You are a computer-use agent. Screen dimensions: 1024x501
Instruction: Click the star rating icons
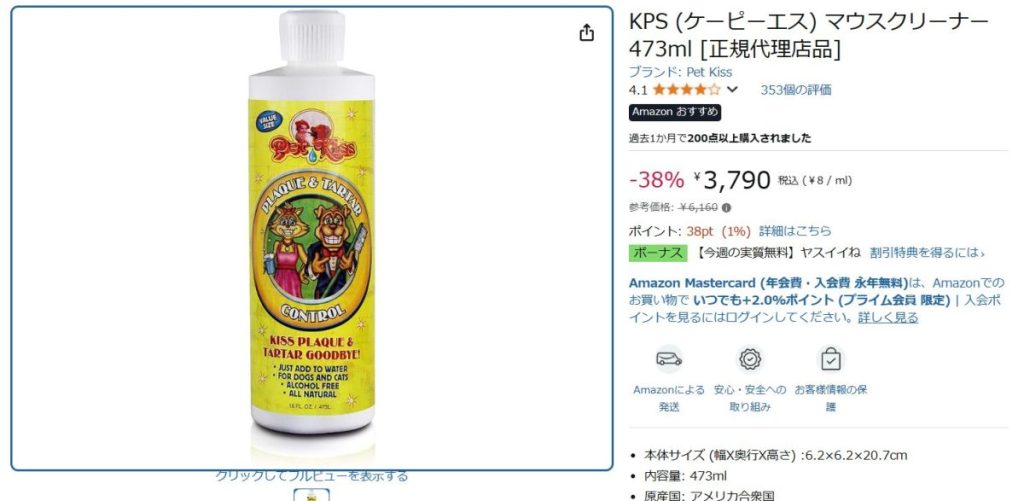click(686, 89)
